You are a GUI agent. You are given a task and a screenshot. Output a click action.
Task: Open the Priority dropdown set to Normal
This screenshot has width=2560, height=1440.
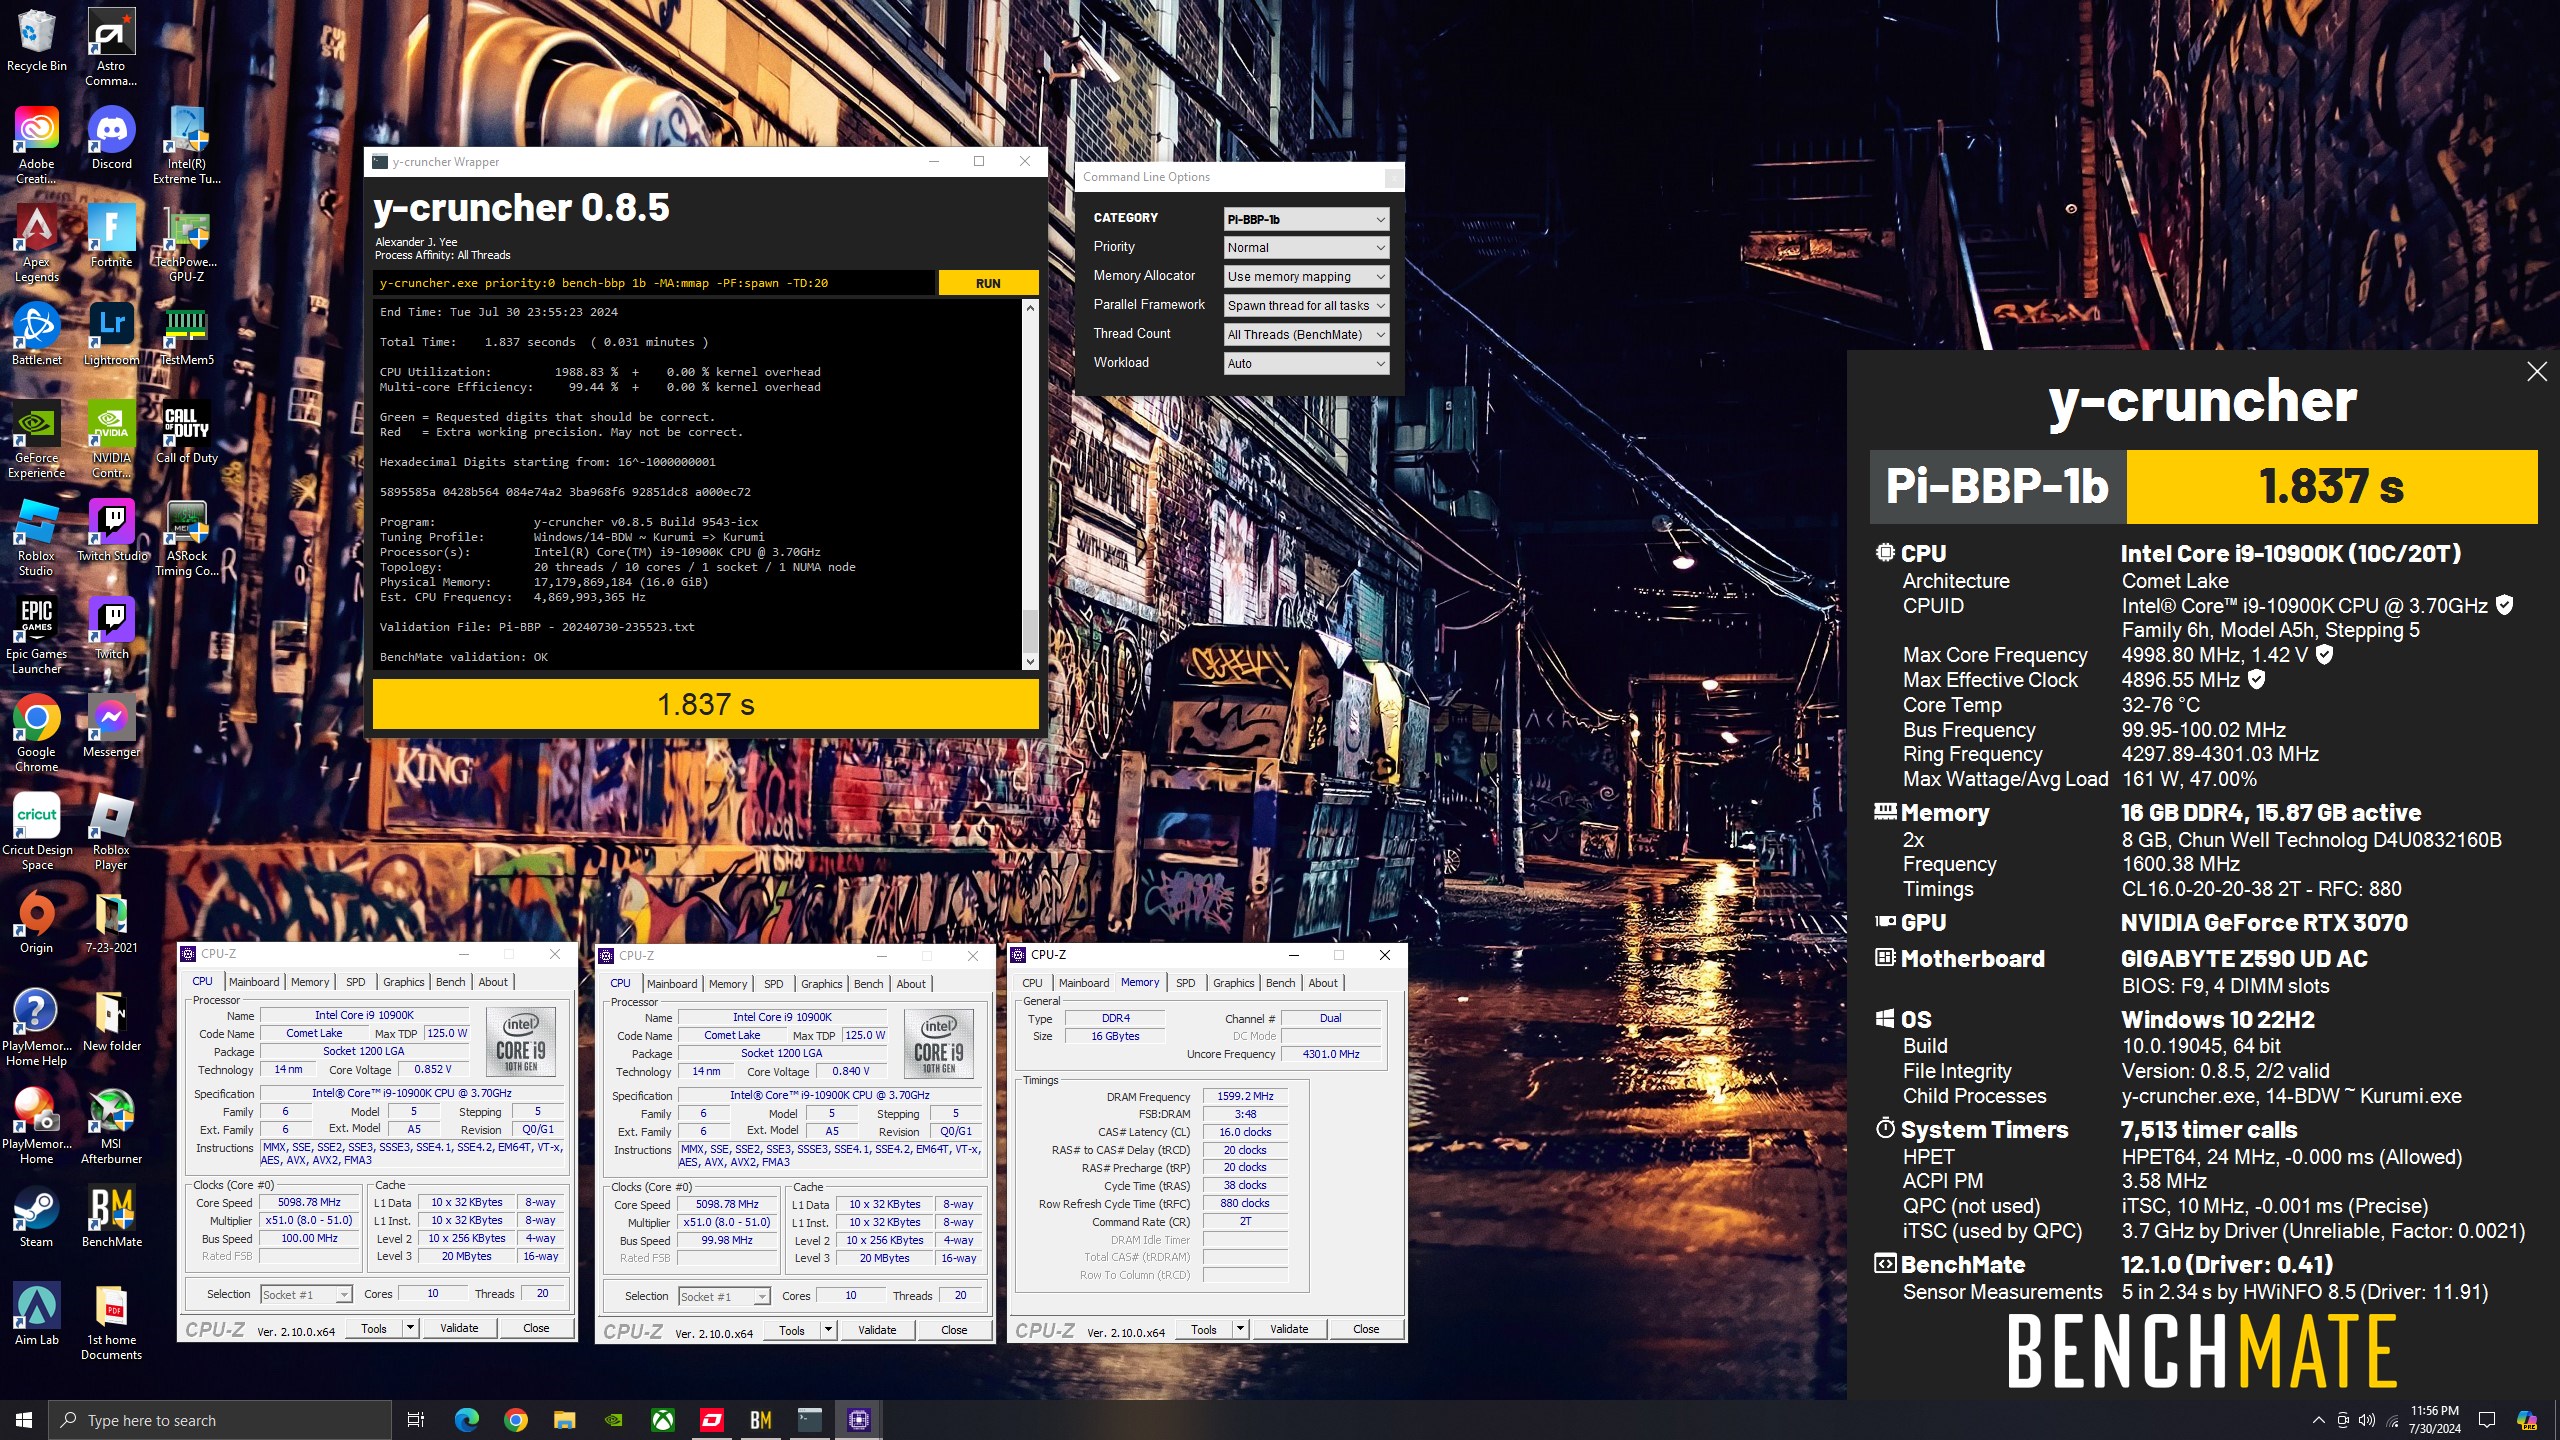(1306, 247)
